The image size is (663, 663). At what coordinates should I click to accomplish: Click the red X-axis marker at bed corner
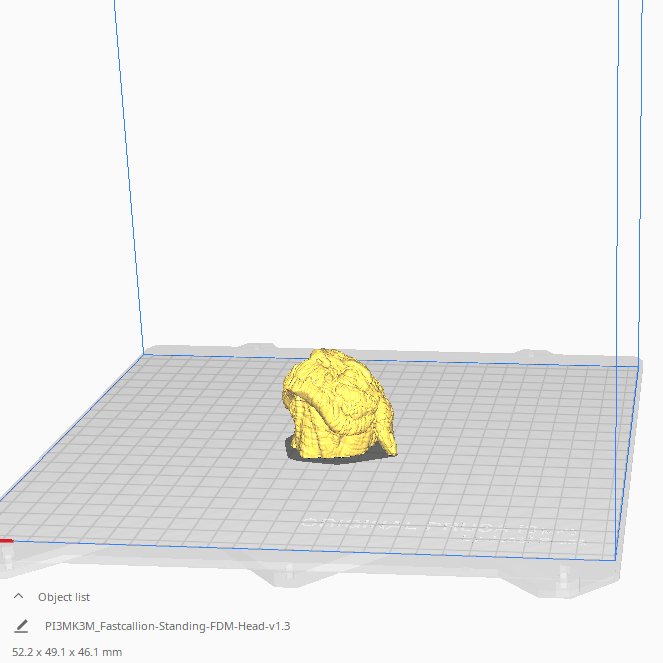6,541
